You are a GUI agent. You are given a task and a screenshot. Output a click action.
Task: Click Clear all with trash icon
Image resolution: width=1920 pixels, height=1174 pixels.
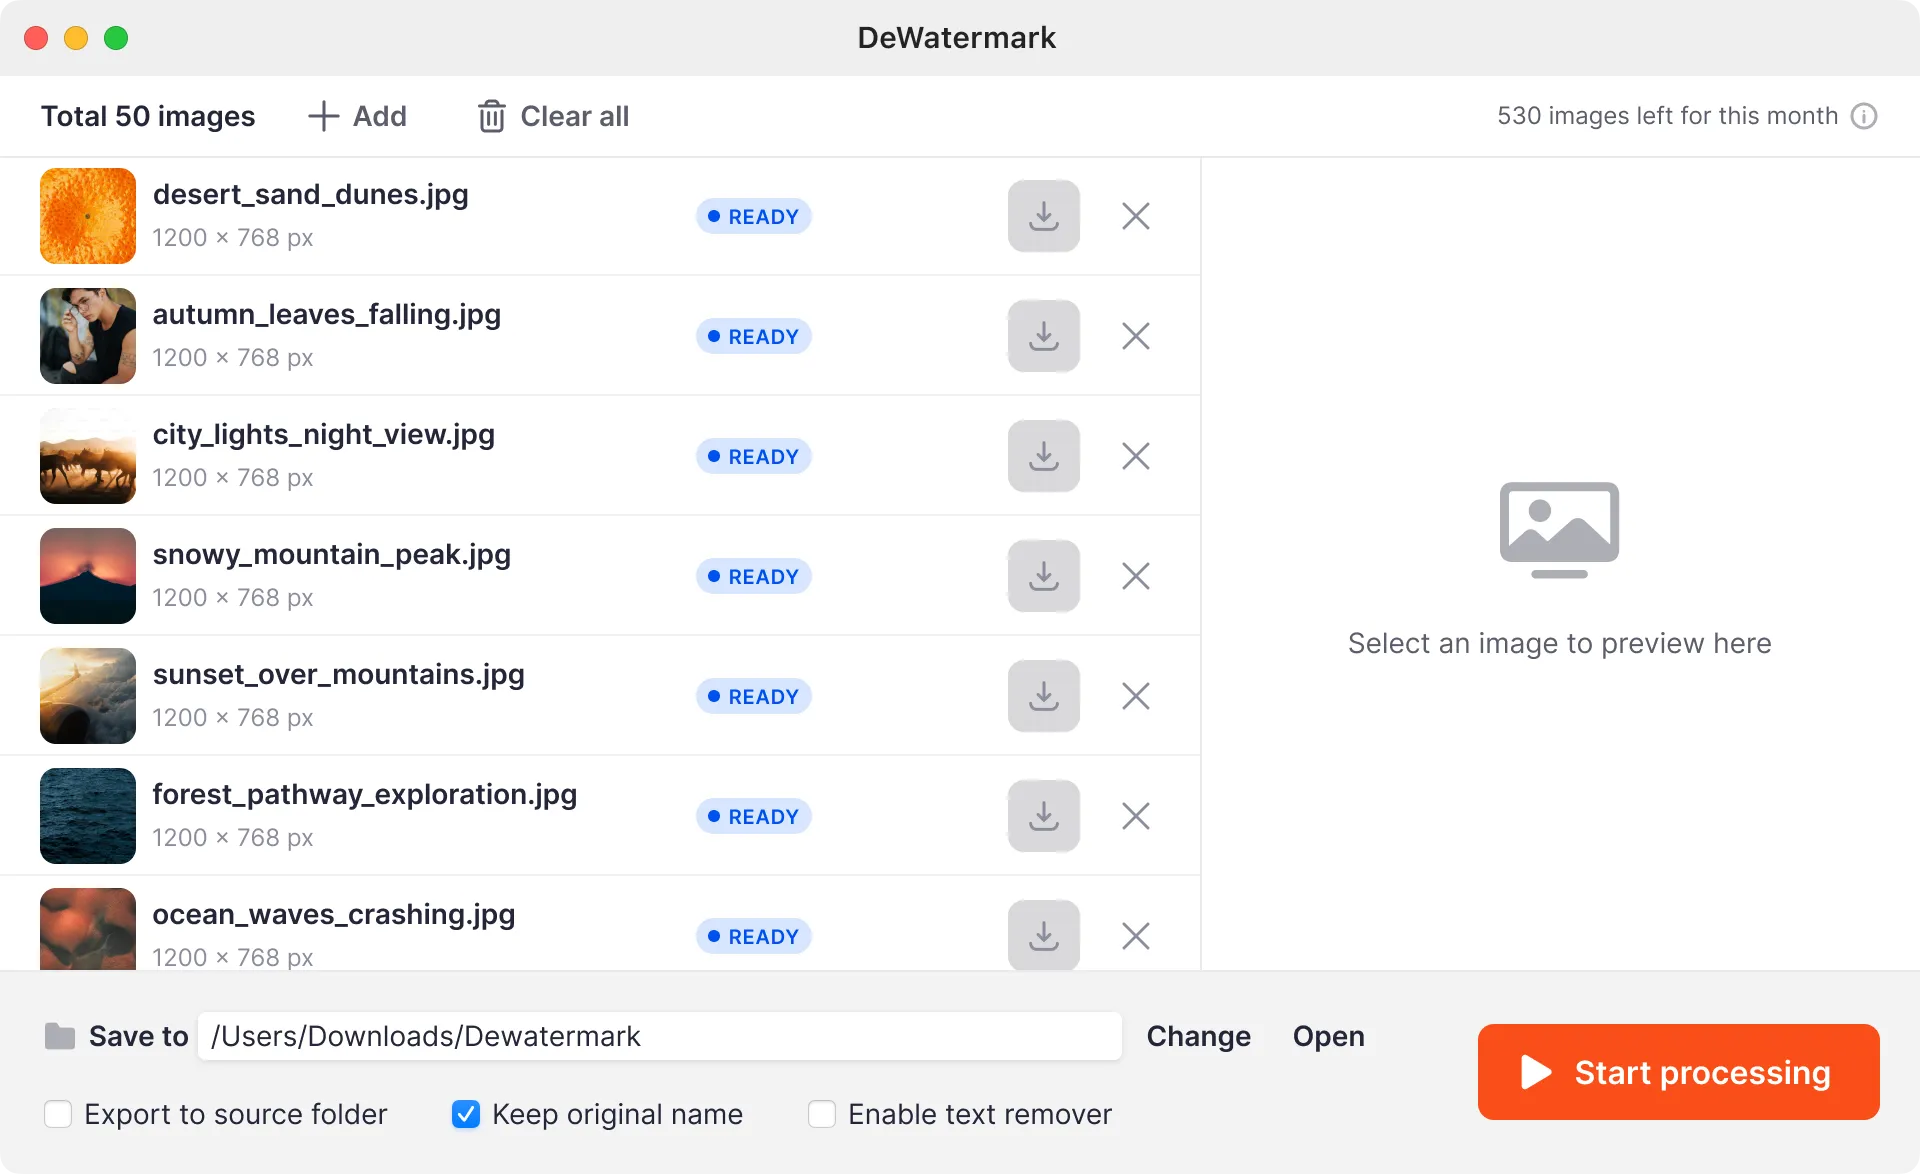[553, 116]
